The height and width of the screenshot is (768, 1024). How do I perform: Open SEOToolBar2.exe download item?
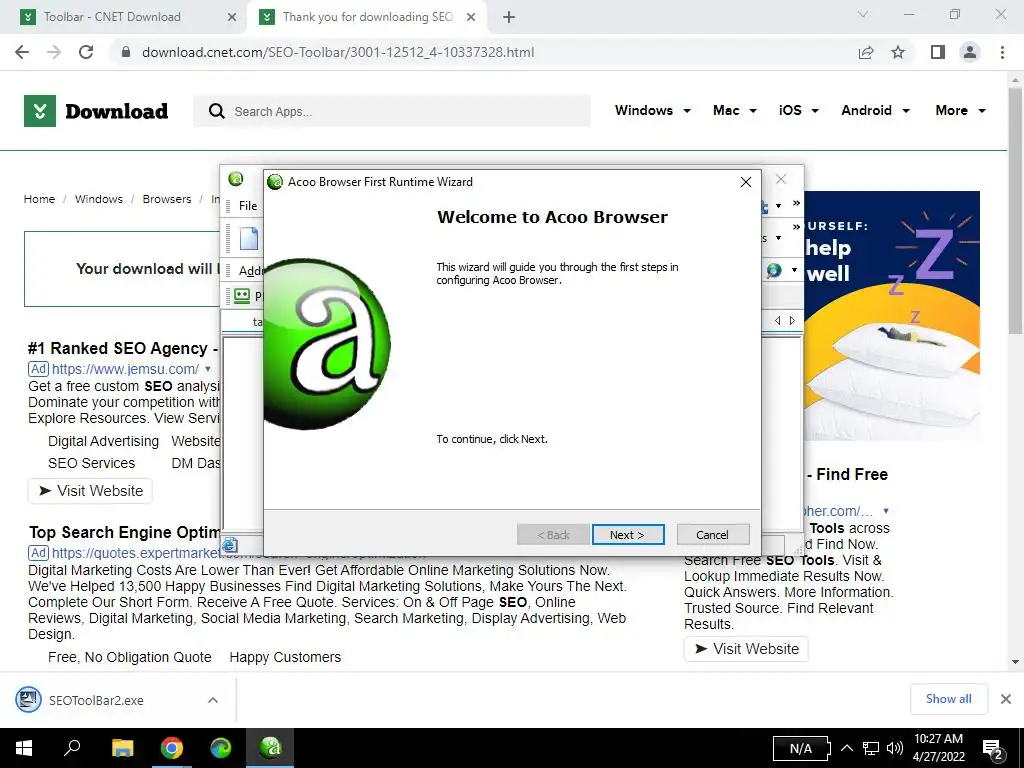pos(98,700)
